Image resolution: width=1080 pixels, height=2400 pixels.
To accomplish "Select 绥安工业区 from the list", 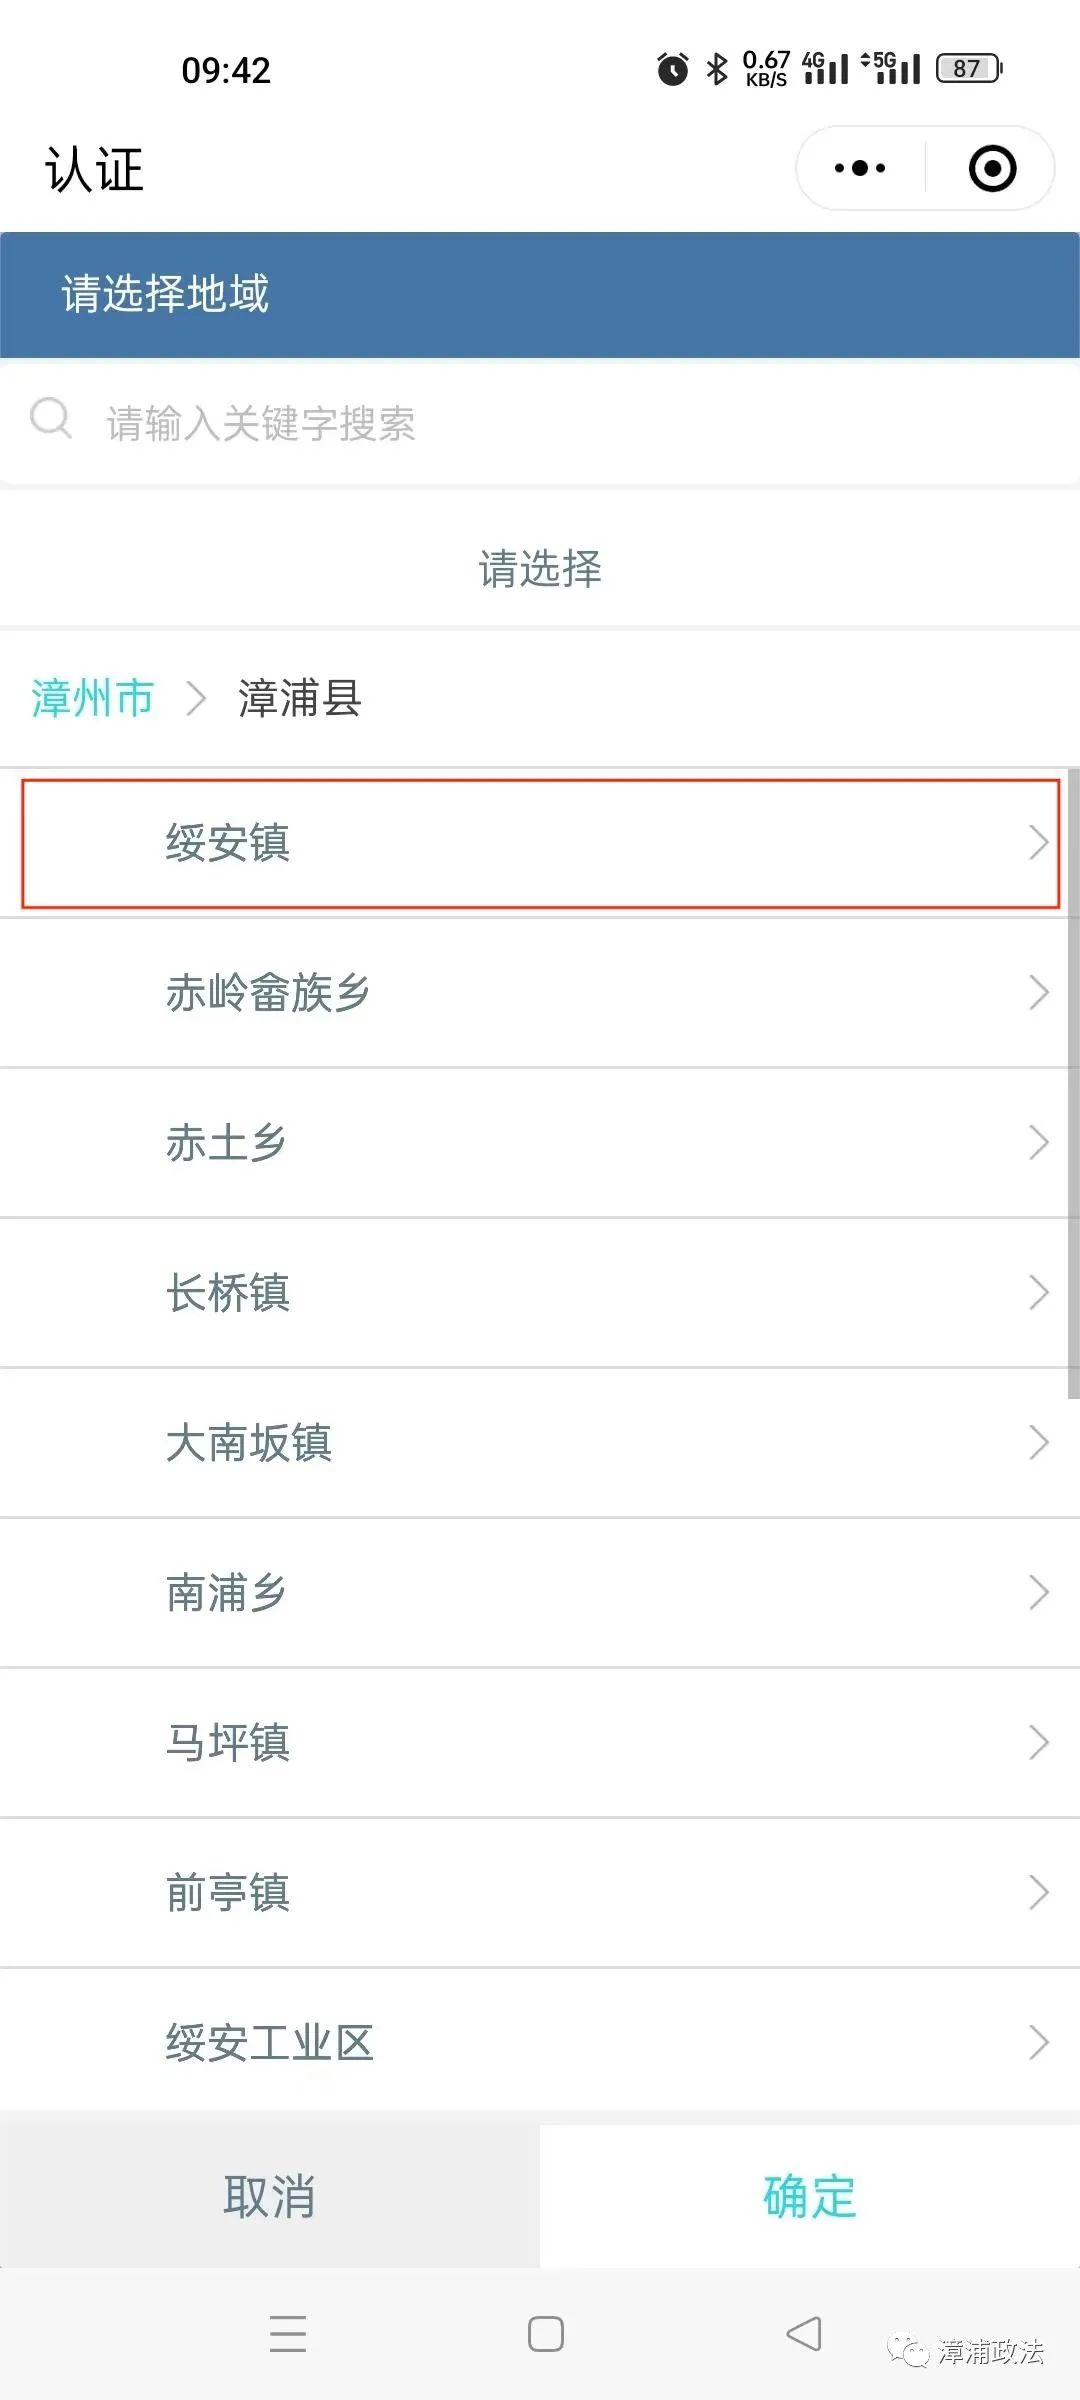I will pyautogui.click(x=269, y=2043).
